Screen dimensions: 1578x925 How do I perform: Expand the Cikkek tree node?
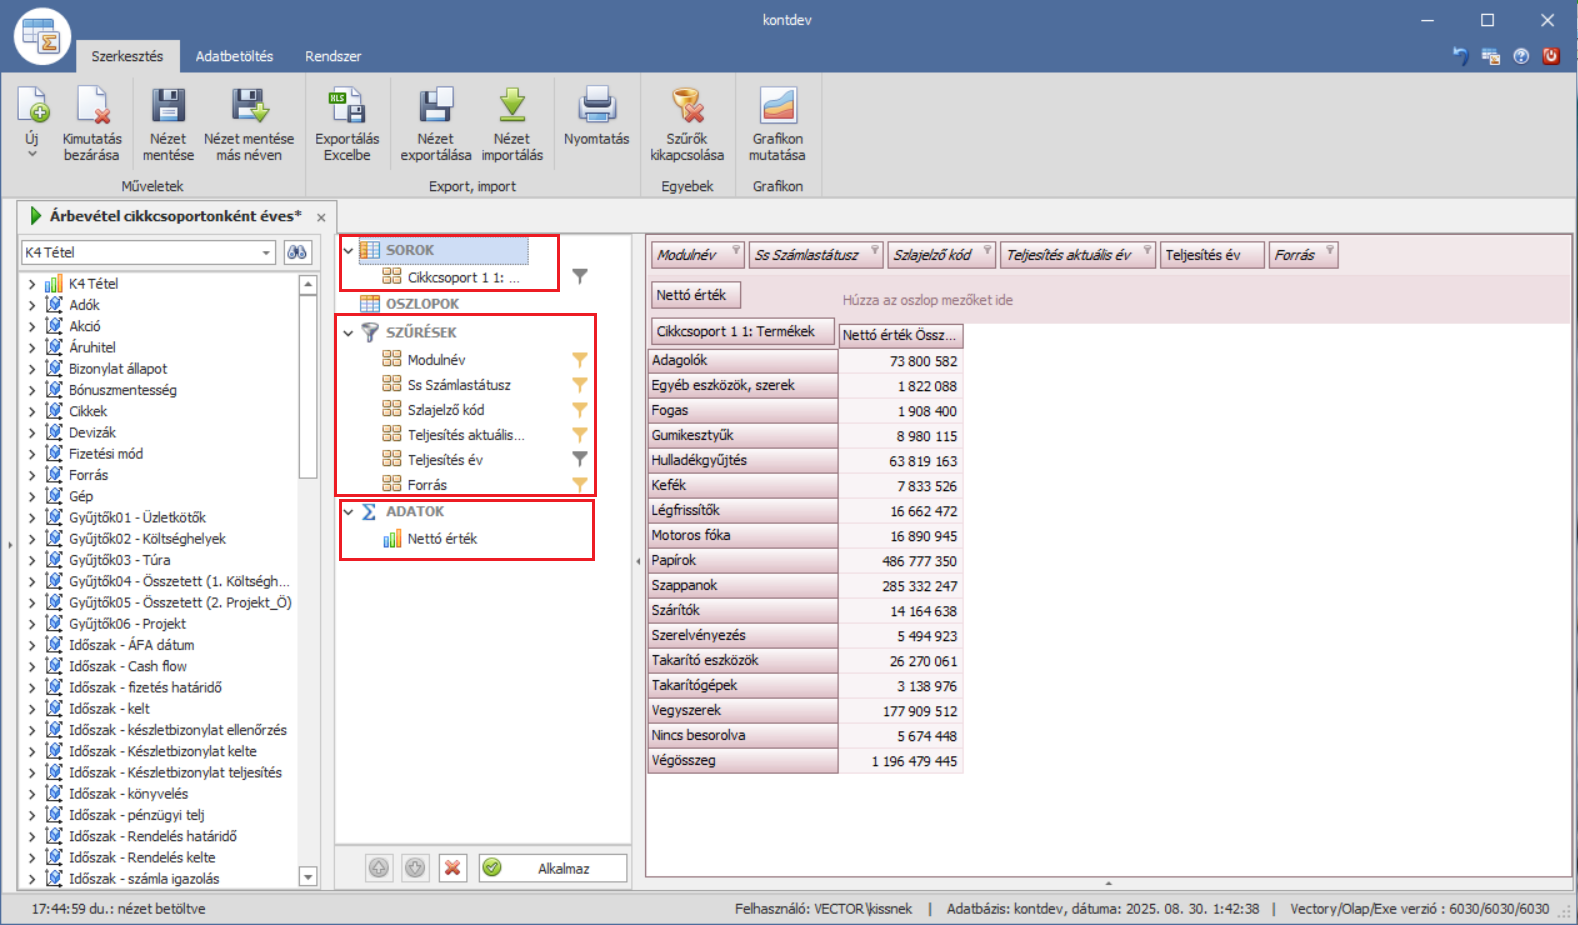(x=32, y=411)
